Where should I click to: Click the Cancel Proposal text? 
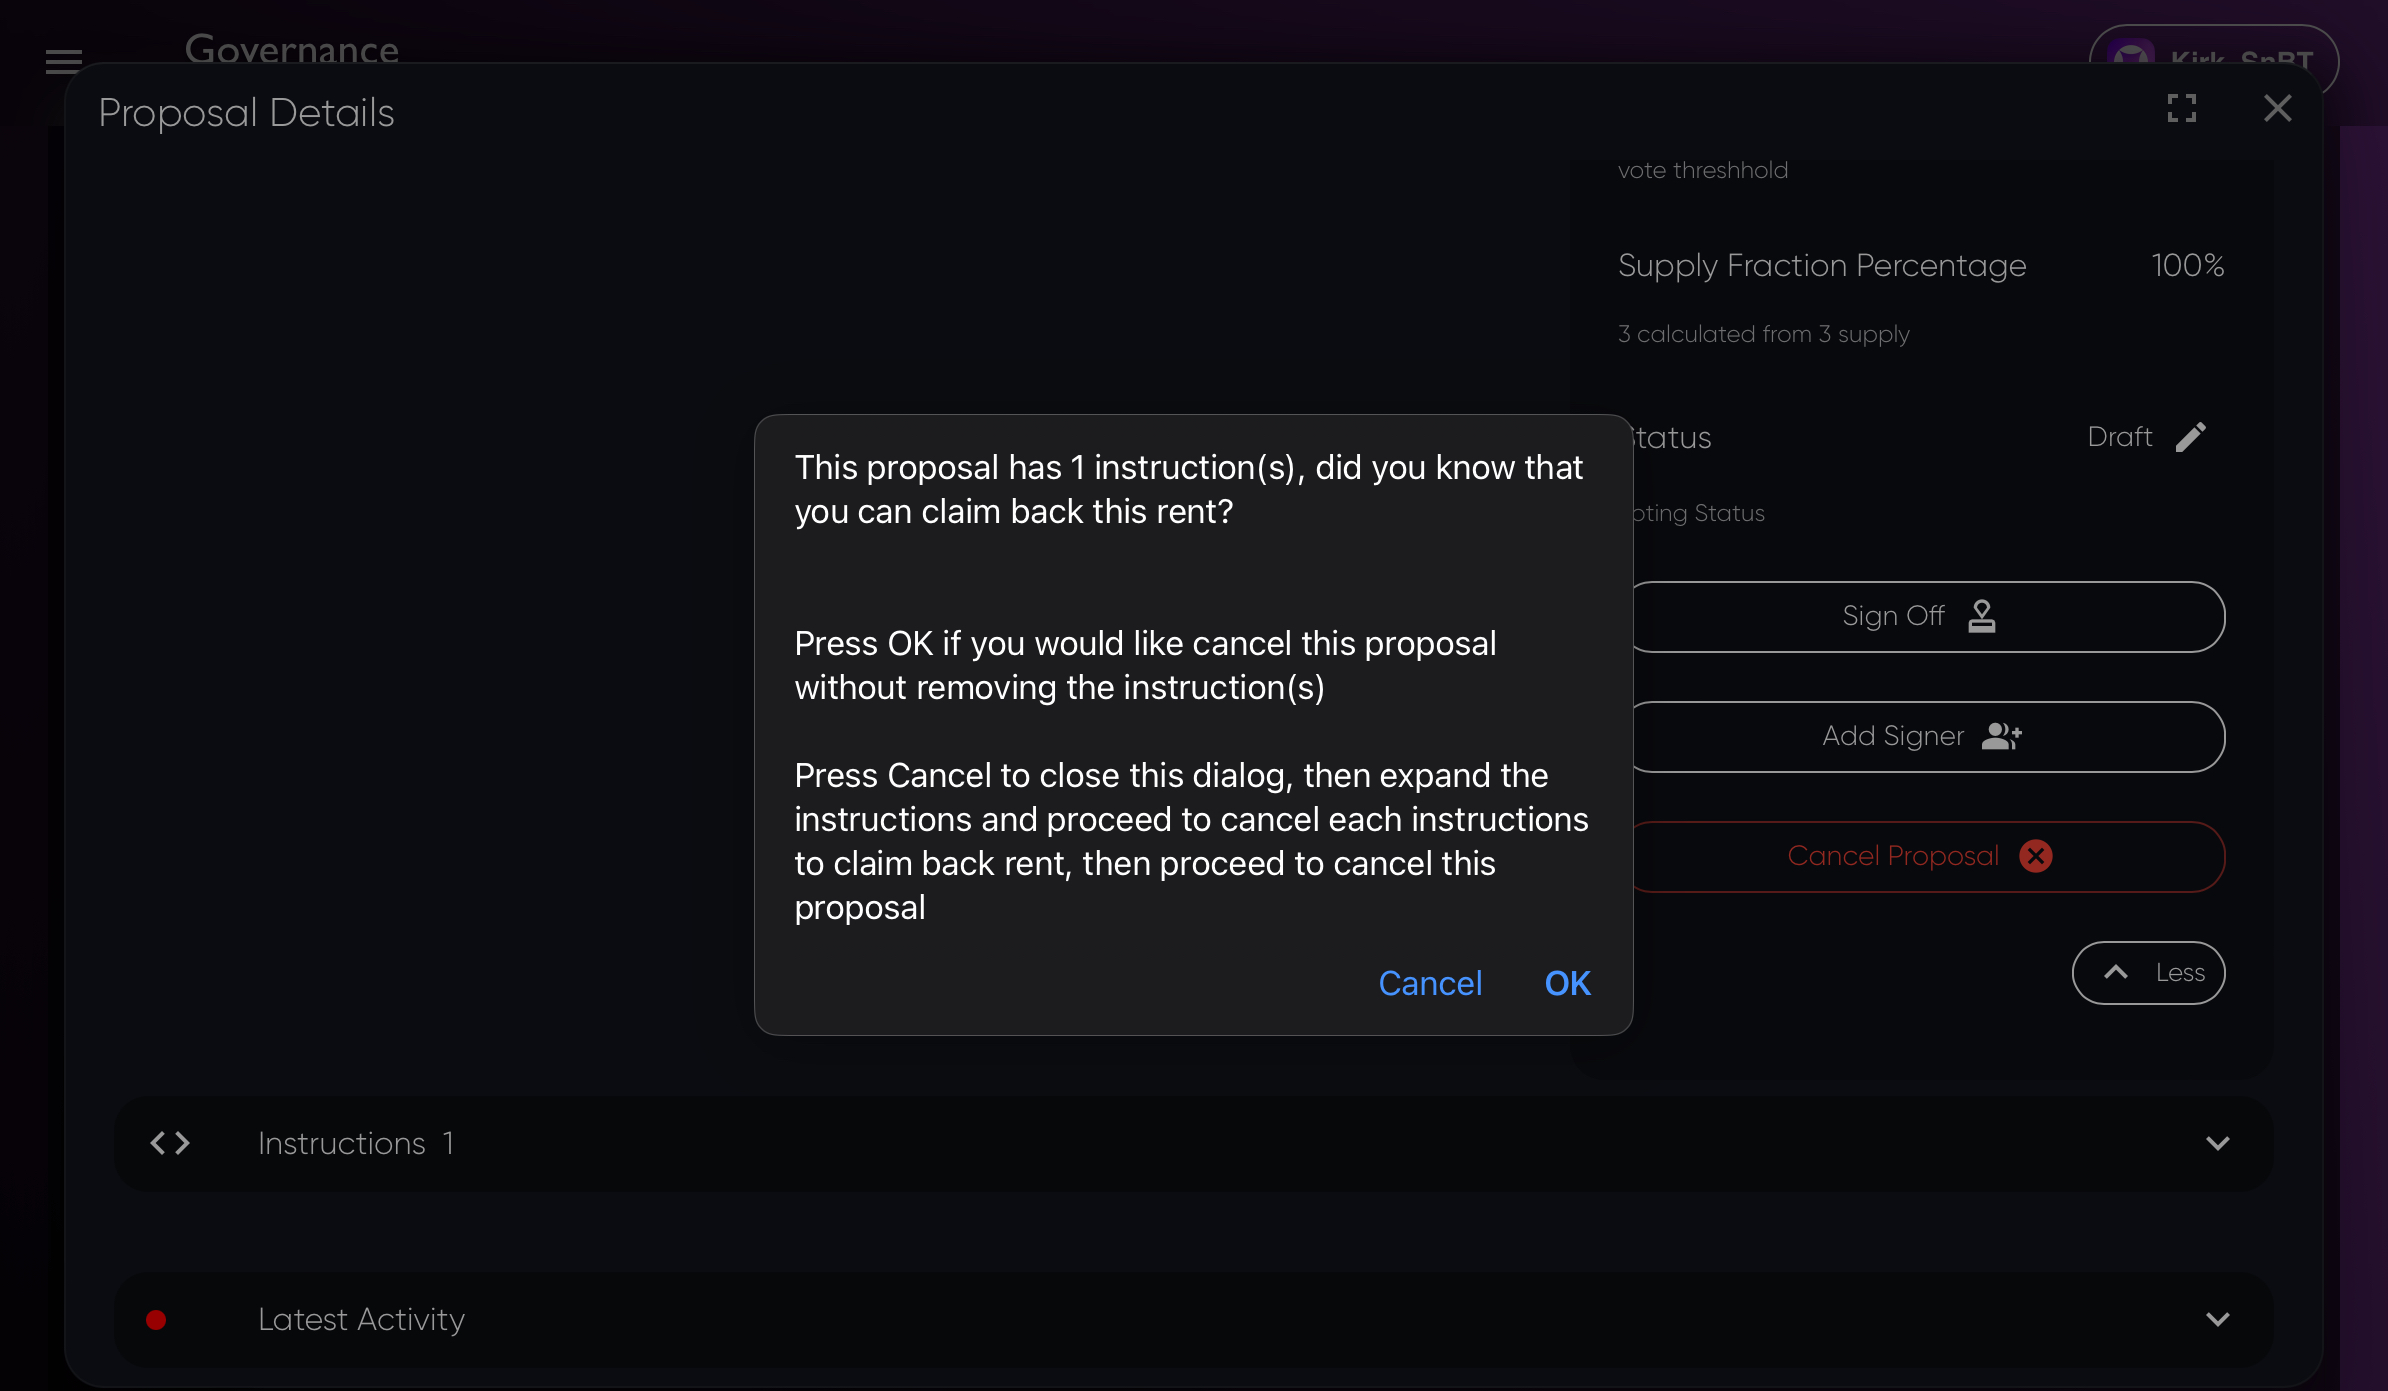1892,856
